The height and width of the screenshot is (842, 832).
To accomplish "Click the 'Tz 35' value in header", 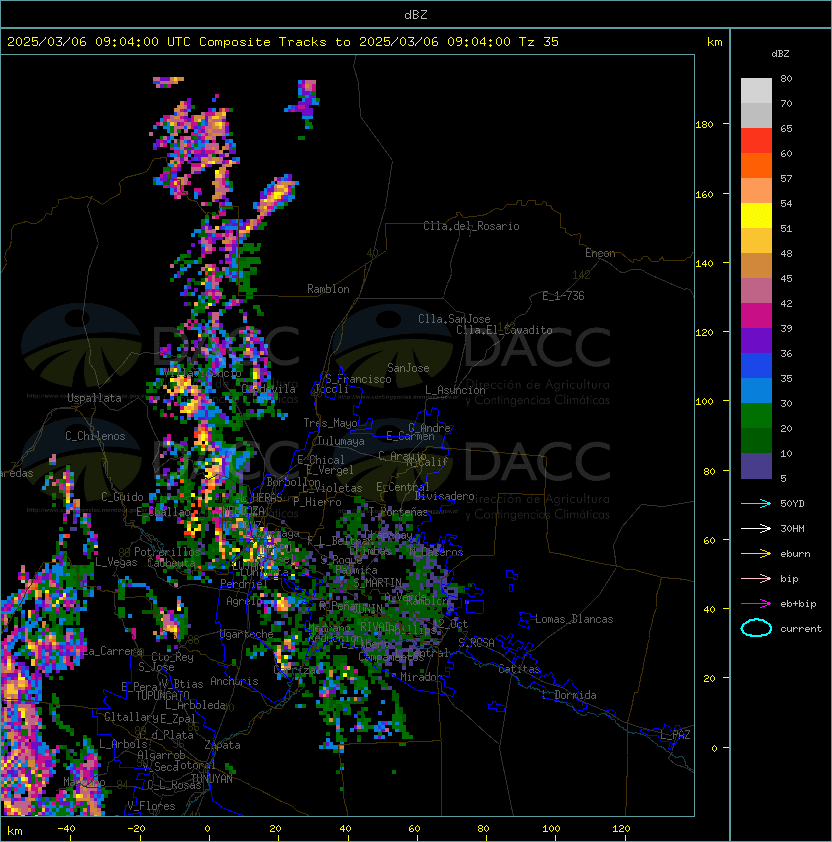I will point(539,42).
